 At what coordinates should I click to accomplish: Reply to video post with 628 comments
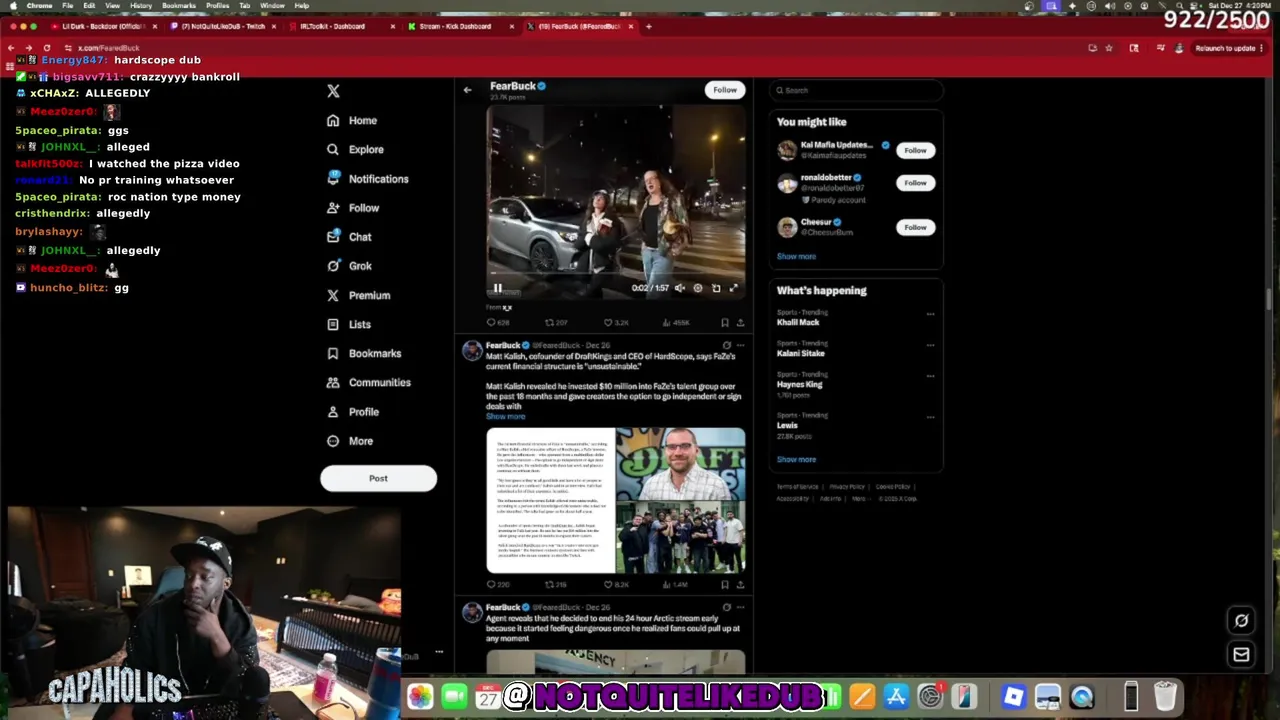pos(498,323)
